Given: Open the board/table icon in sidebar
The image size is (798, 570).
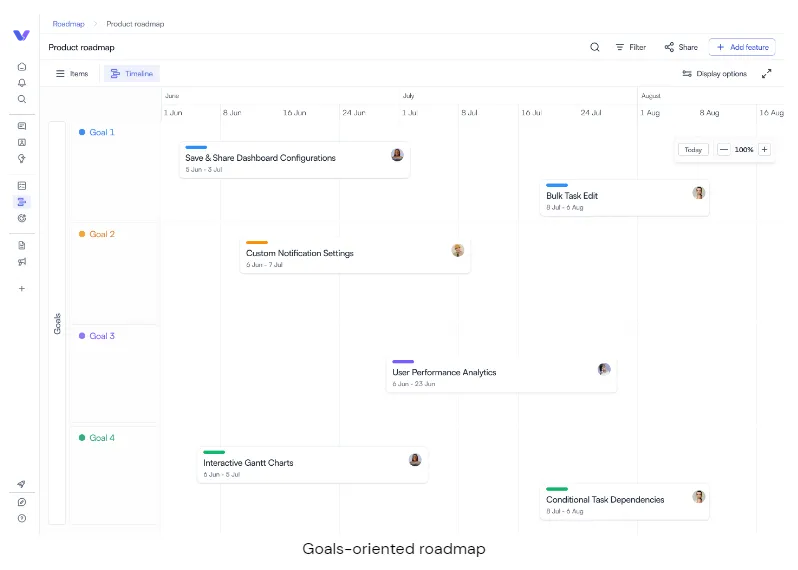Looking at the screenshot, I should 22,186.
